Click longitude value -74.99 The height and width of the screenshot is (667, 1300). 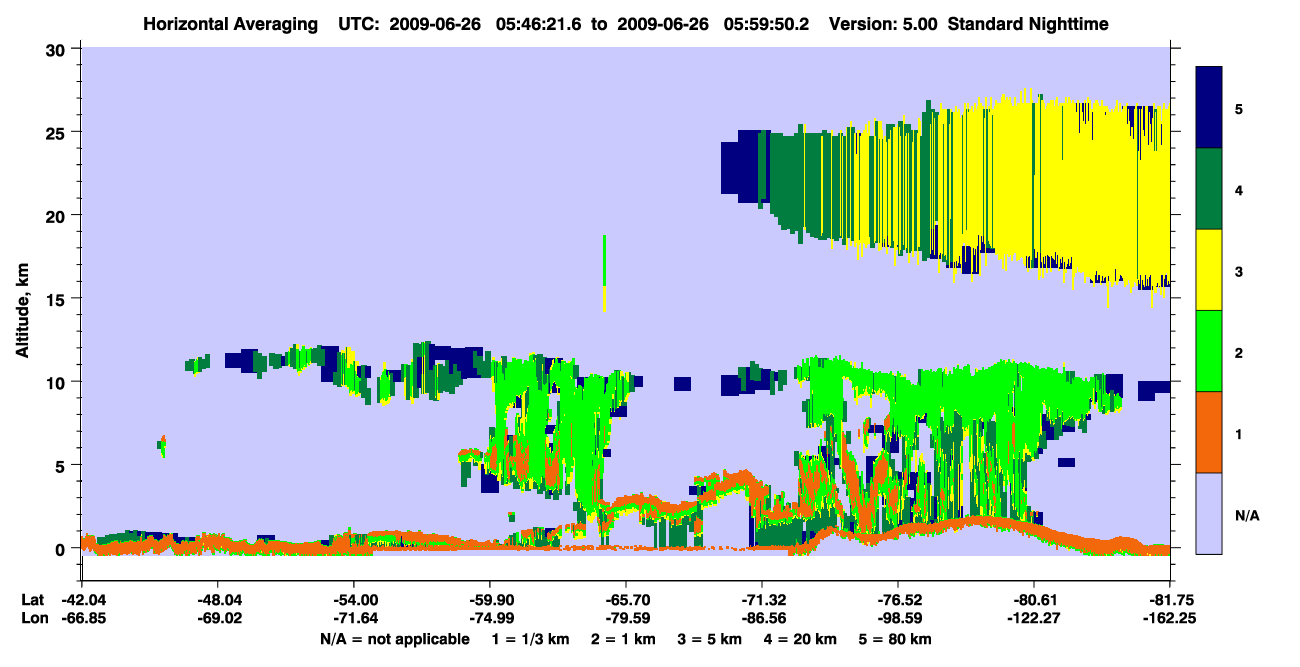pos(490,618)
